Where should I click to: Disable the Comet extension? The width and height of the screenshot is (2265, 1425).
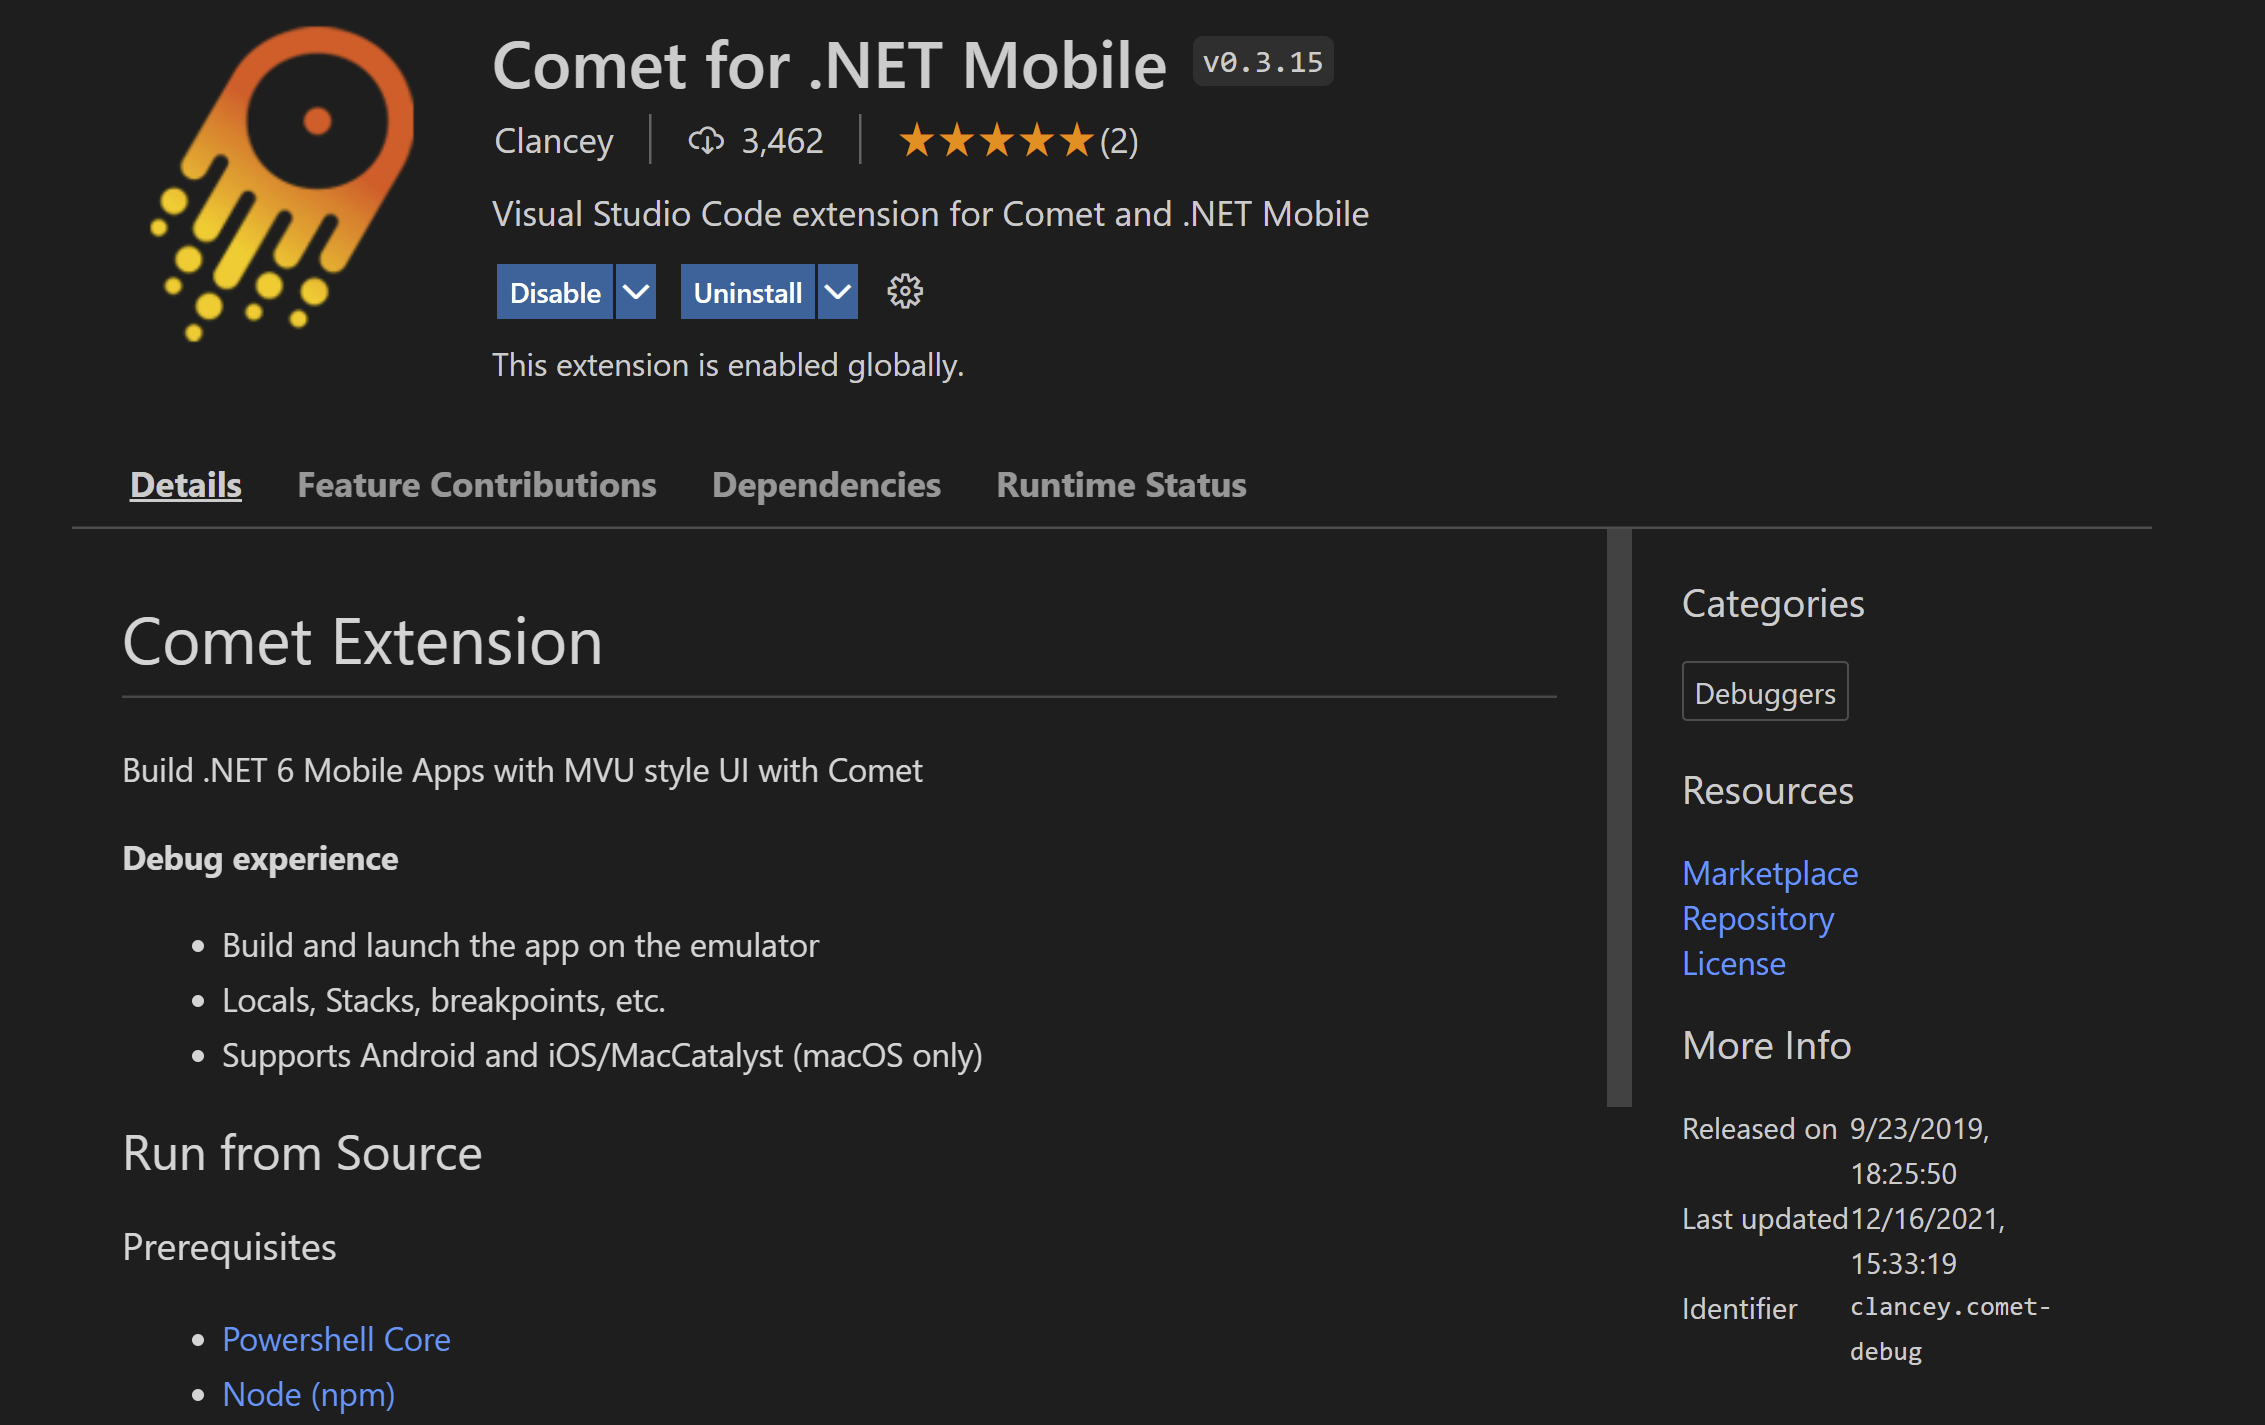(555, 291)
